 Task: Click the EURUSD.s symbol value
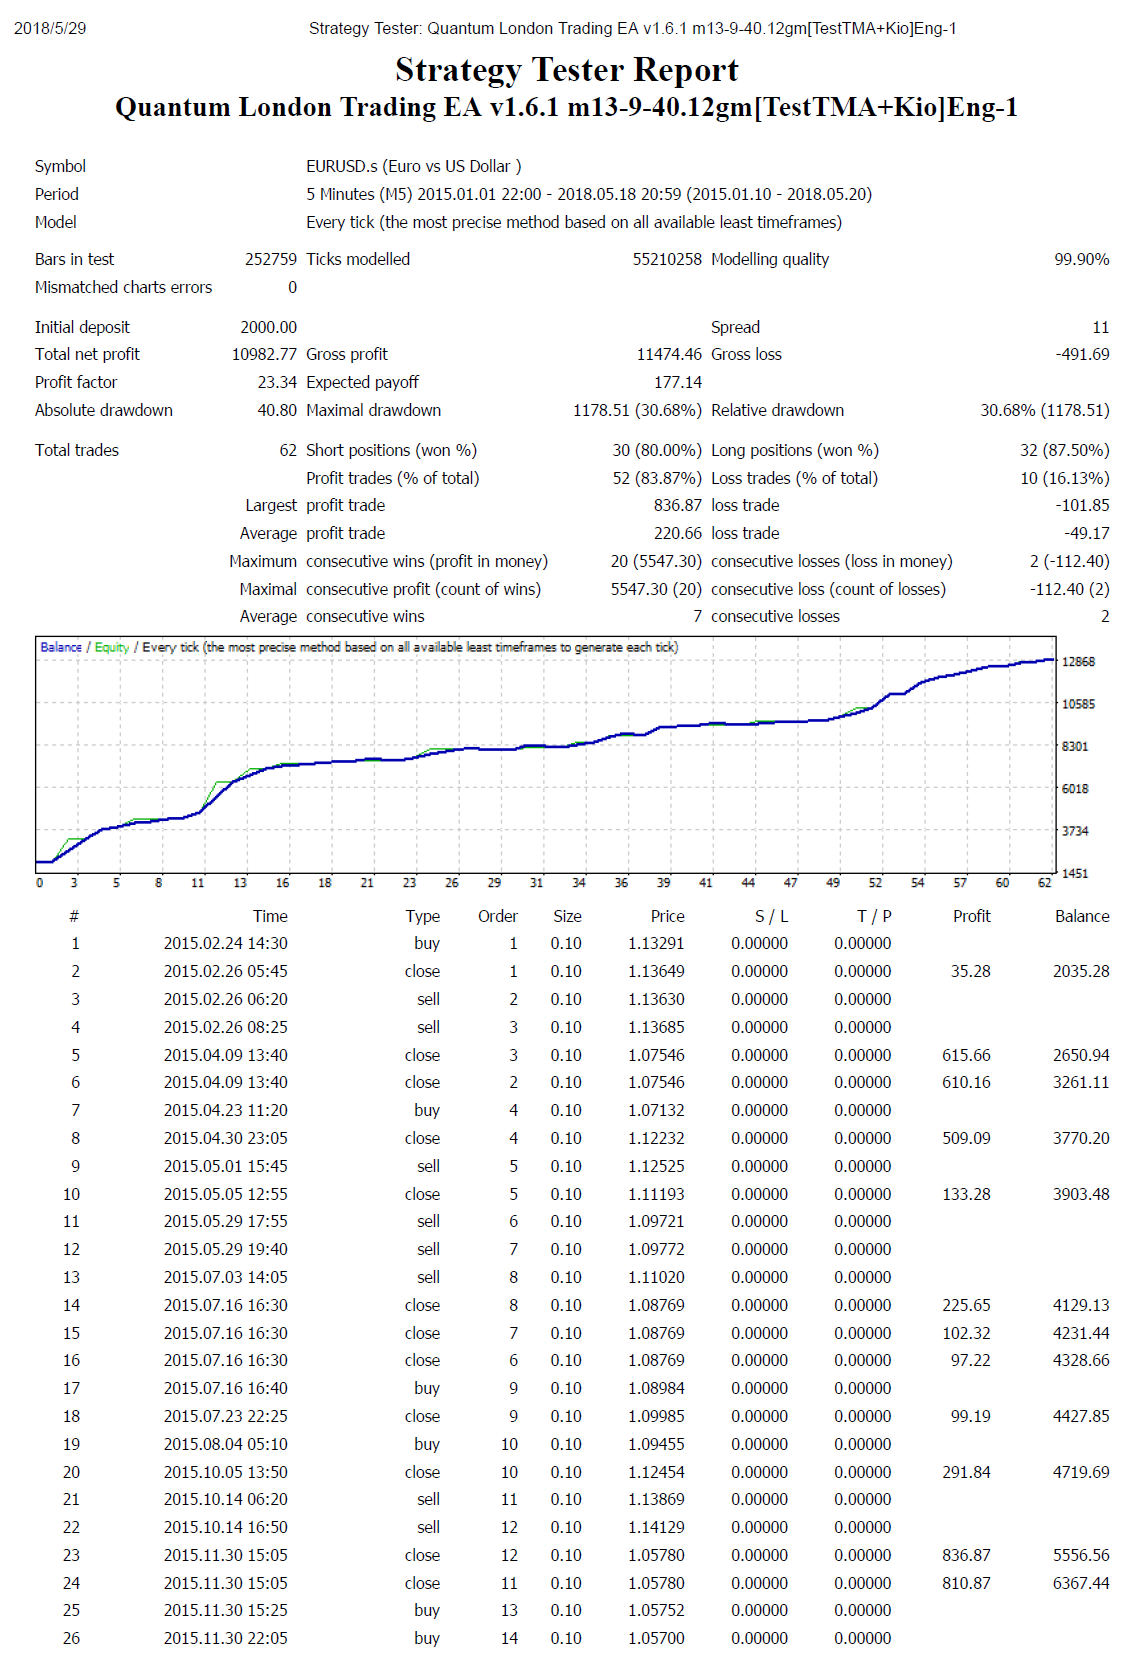tap(414, 166)
